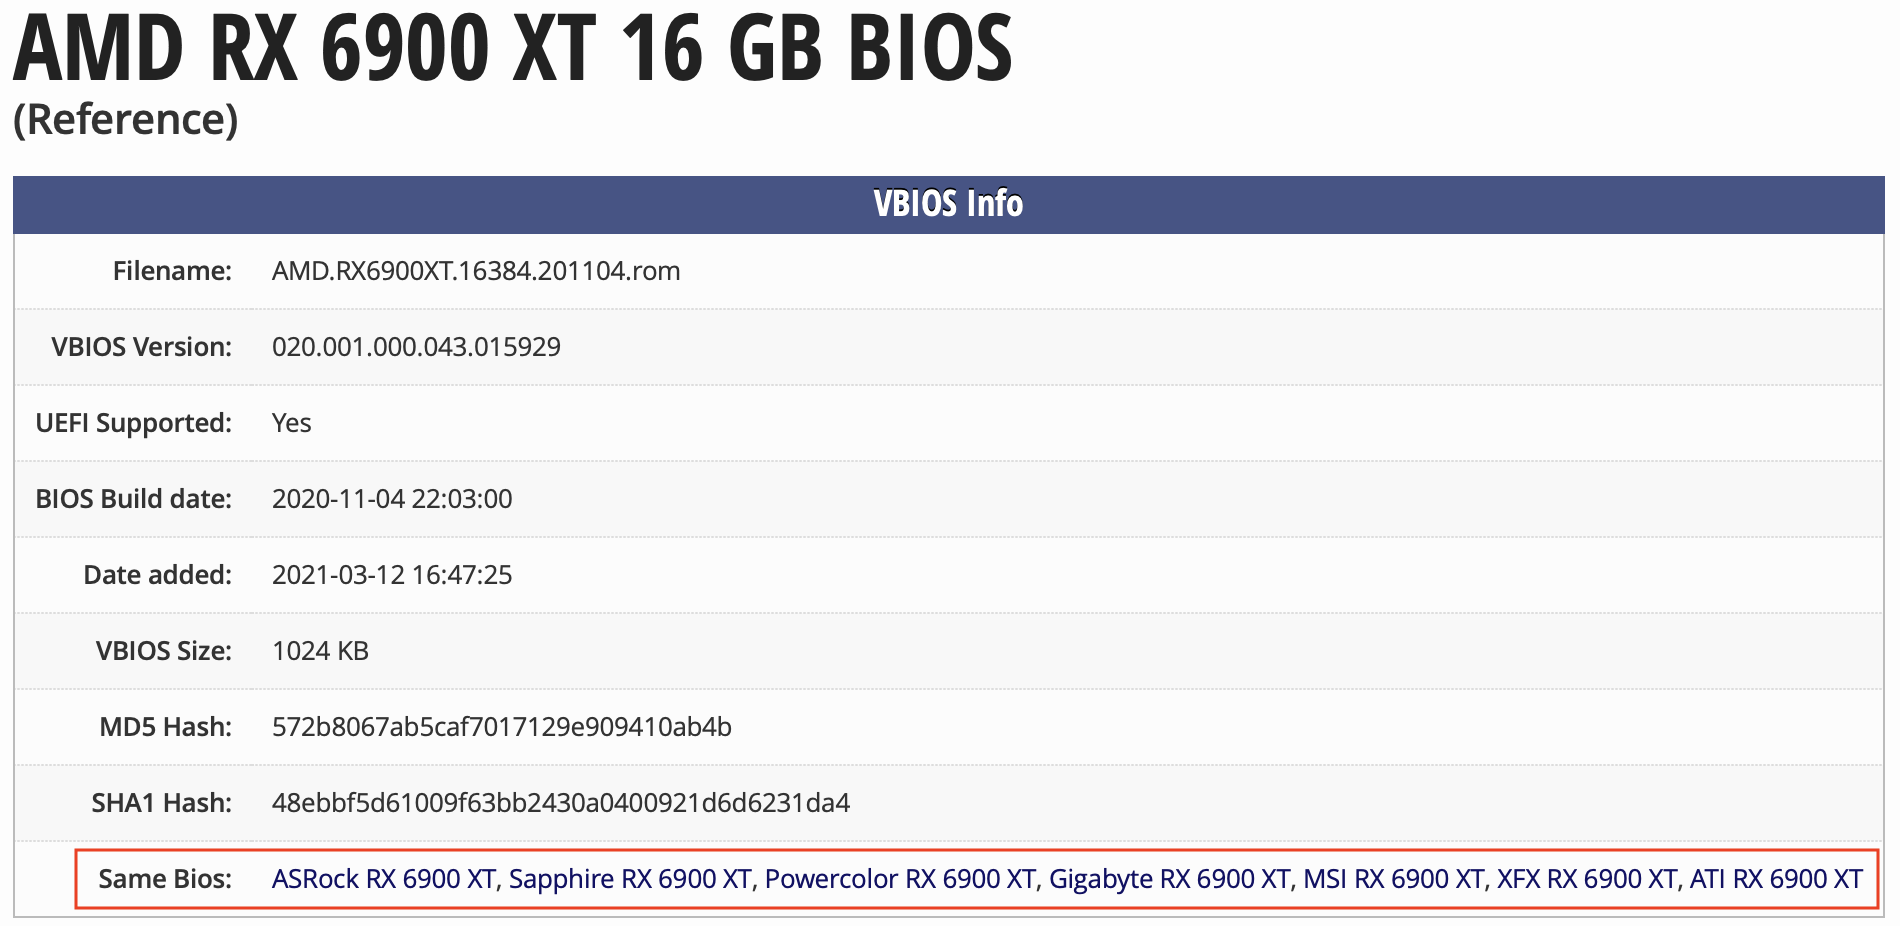Click the SHA1 hash string
This screenshot has height=926, width=1900.
(561, 803)
